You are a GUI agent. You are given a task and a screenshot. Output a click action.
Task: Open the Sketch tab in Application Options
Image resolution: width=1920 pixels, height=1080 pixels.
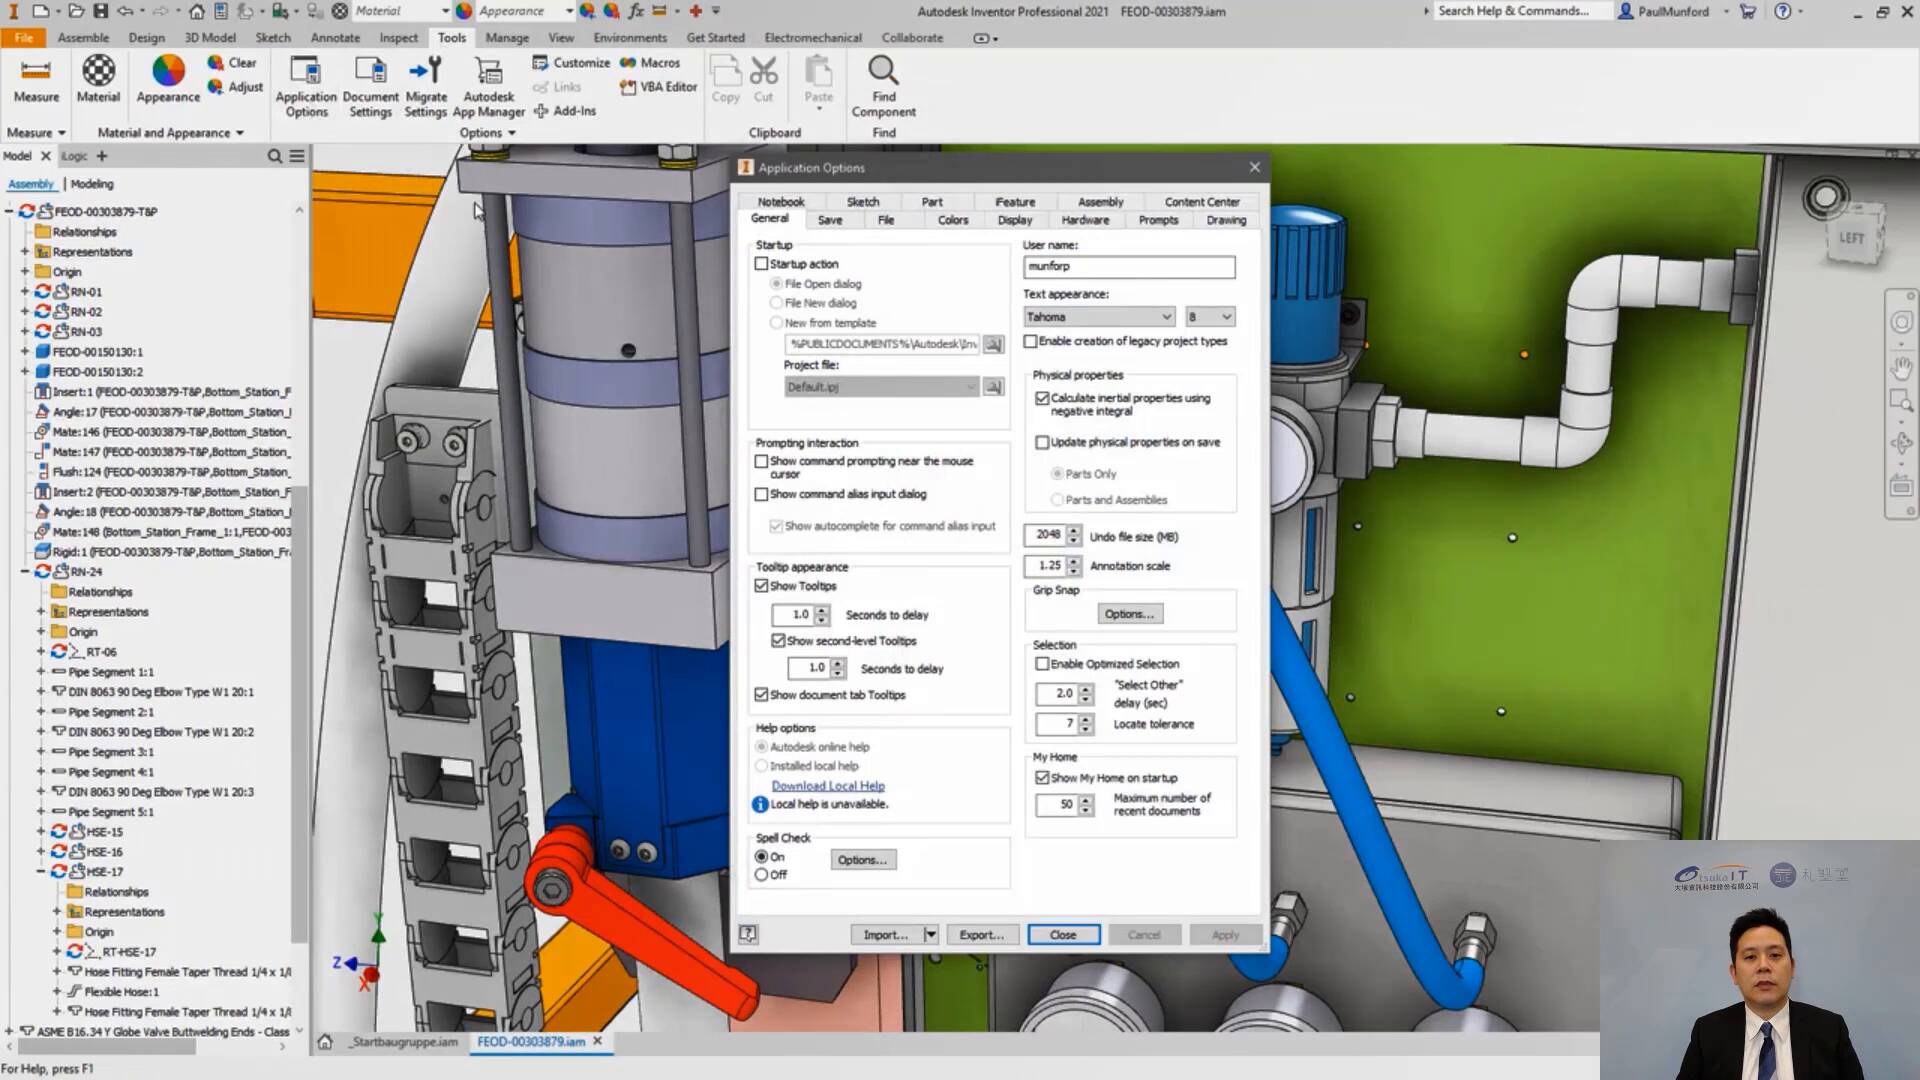(862, 202)
